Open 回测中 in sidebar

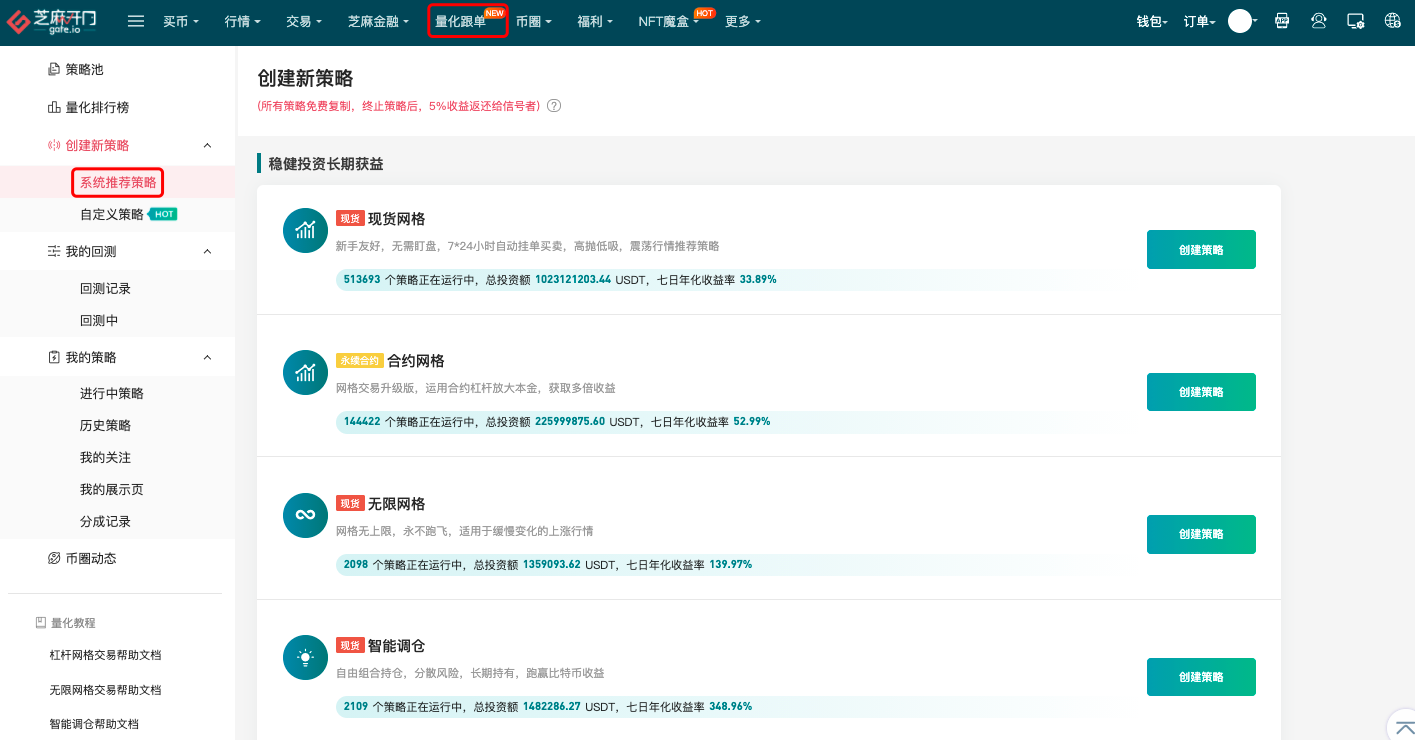pyautogui.click(x=99, y=320)
